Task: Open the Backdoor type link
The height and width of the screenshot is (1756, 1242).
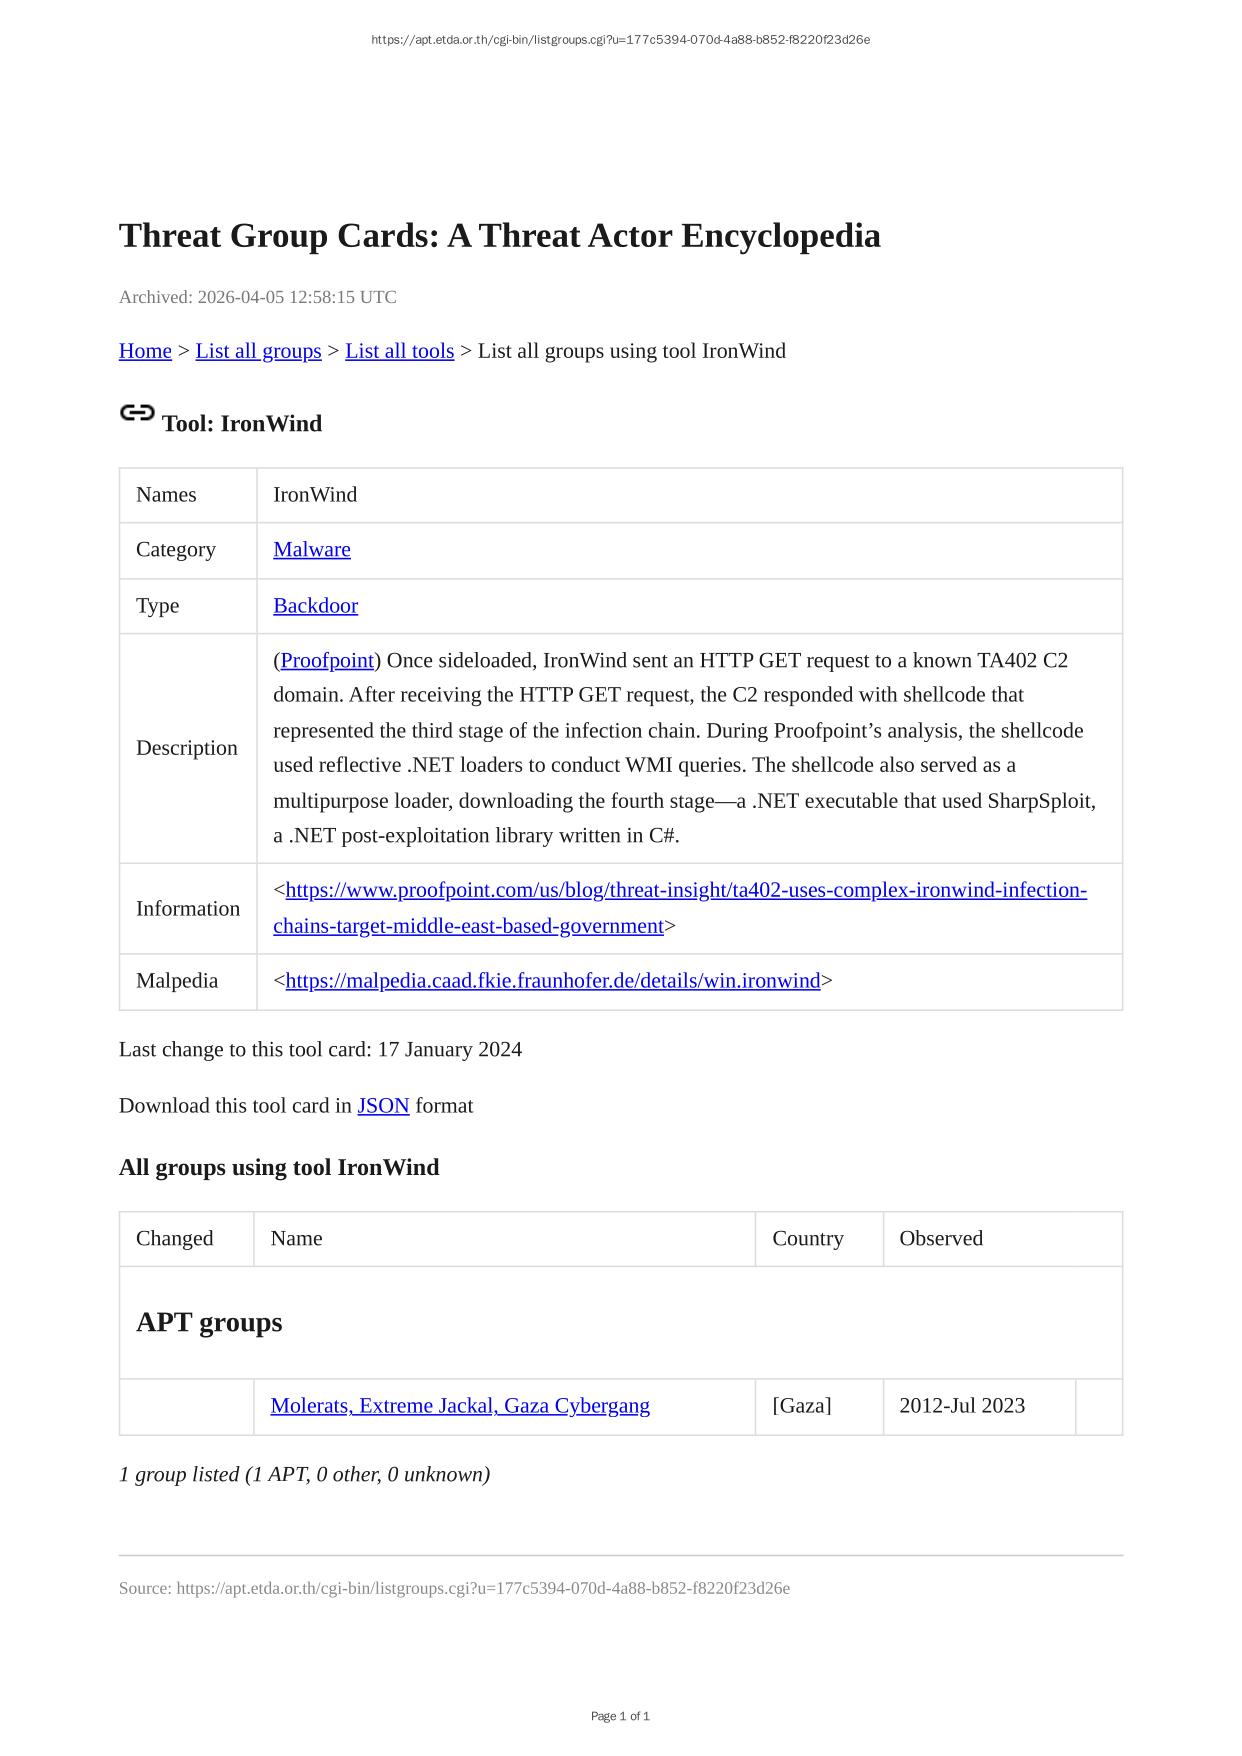Action: tap(315, 606)
